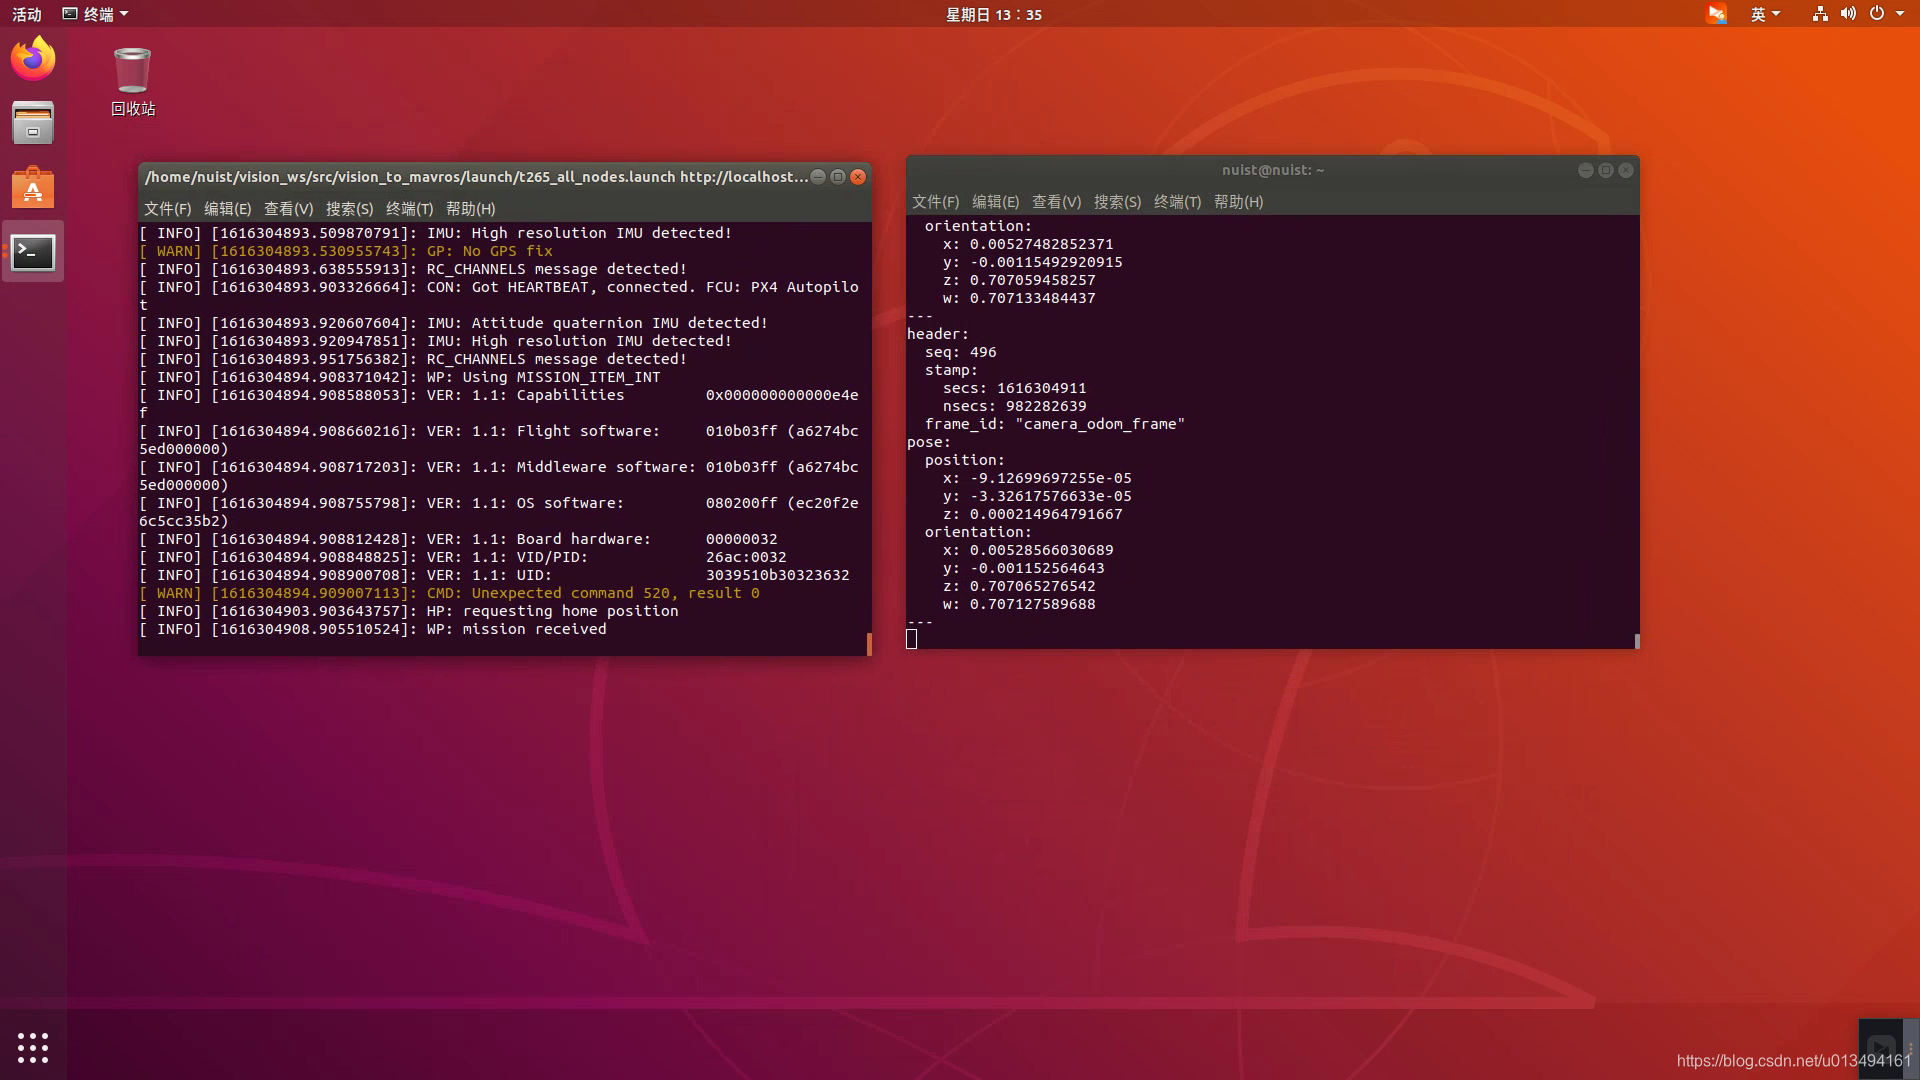Open the network status tray icon

(x=1820, y=14)
